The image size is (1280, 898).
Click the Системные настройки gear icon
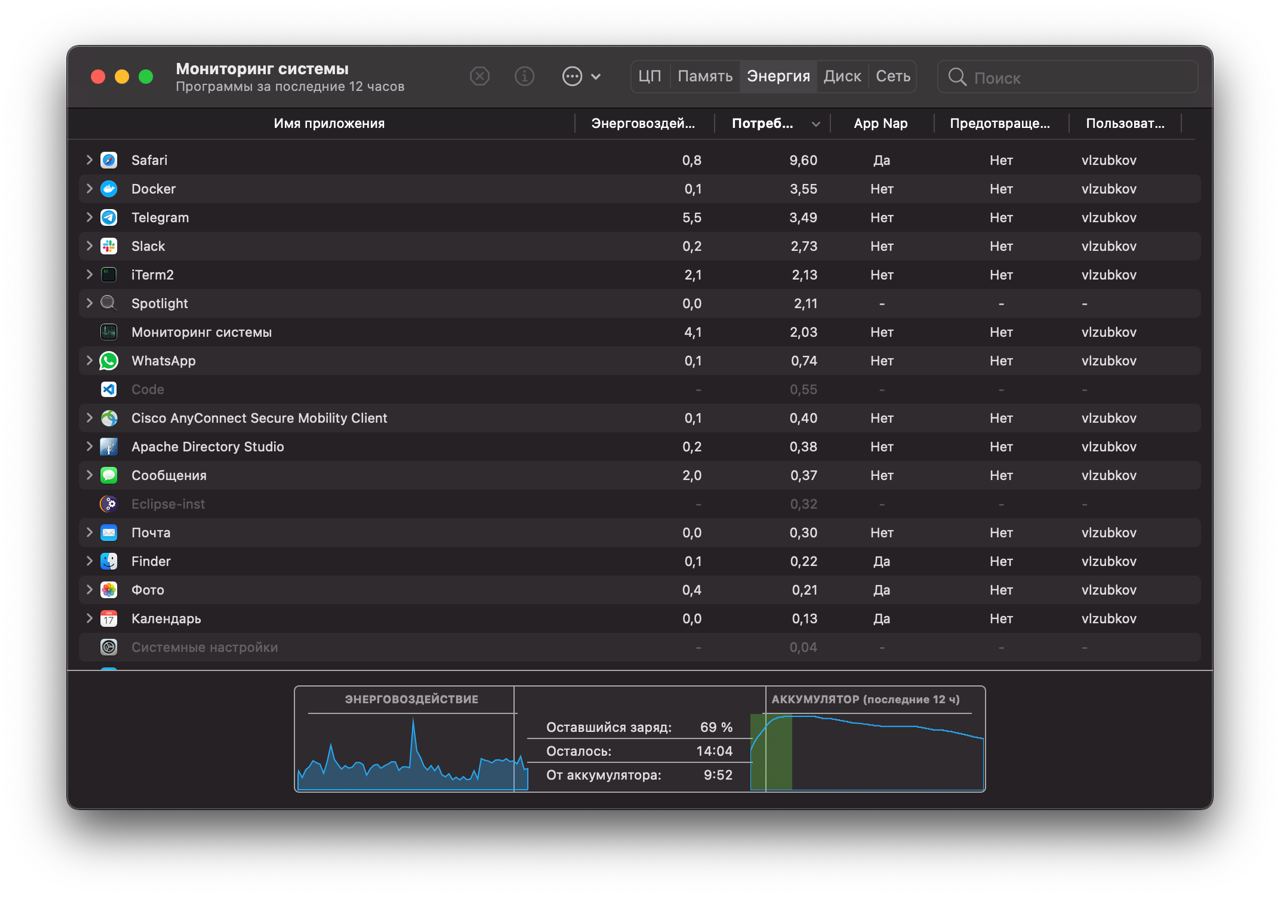tap(109, 647)
